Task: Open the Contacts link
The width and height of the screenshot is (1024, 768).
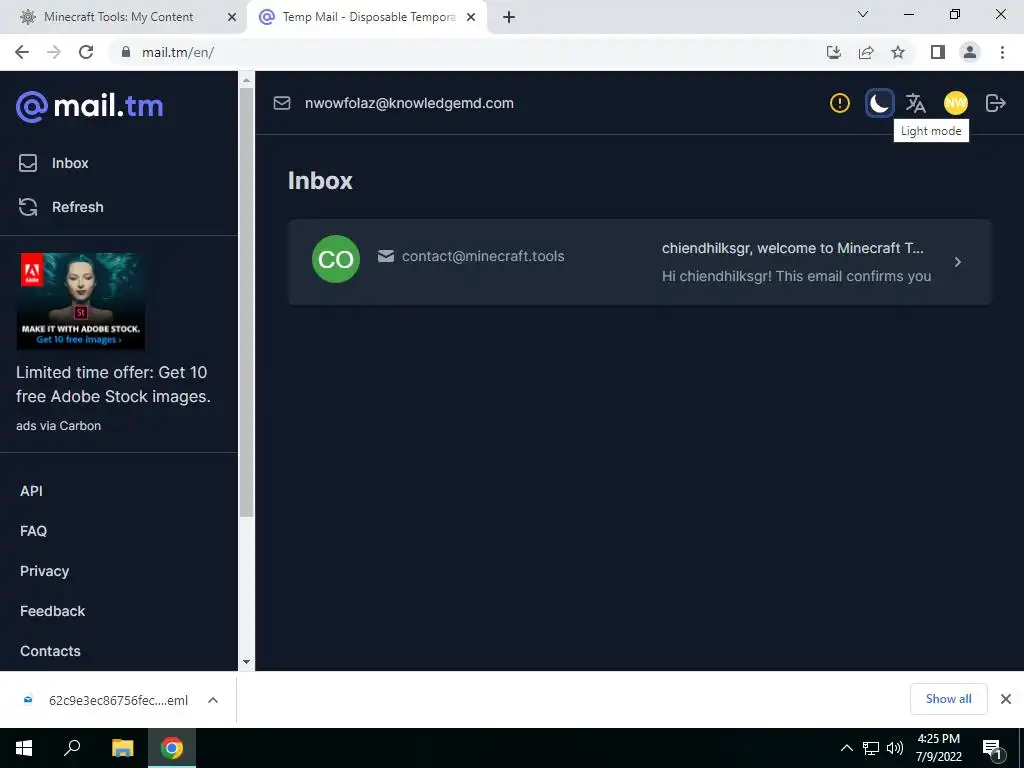Action: 50,651
